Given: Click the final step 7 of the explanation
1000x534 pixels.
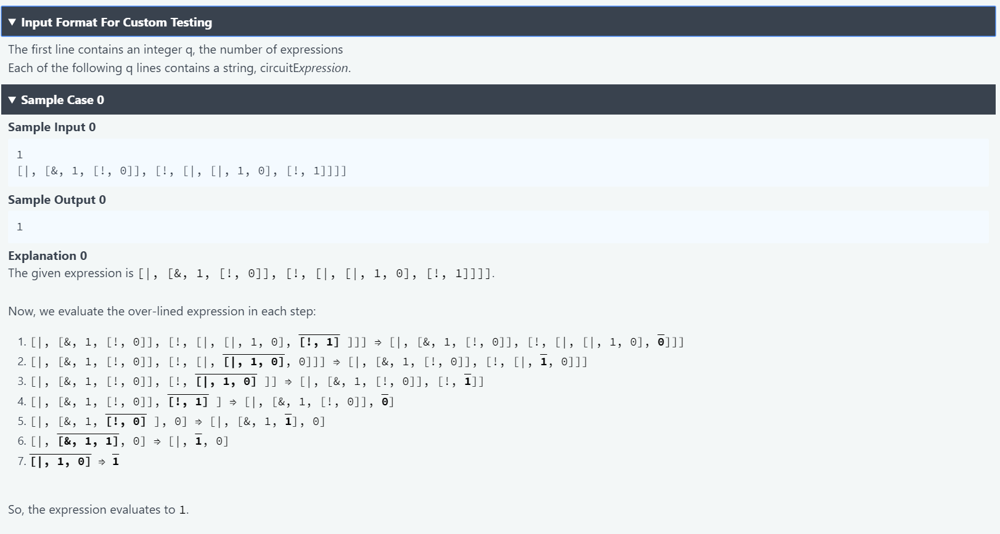Looking at the screenshot, I should tap(69, 461).
